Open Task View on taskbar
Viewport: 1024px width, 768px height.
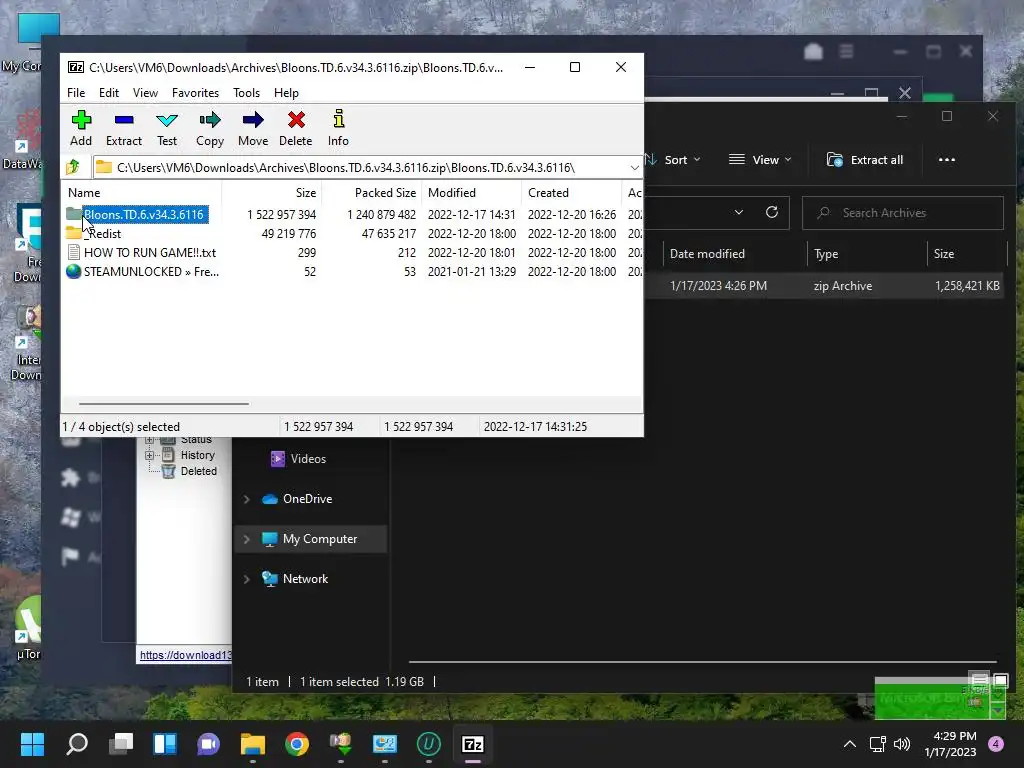pyautogui.click(x=121, y=744)
